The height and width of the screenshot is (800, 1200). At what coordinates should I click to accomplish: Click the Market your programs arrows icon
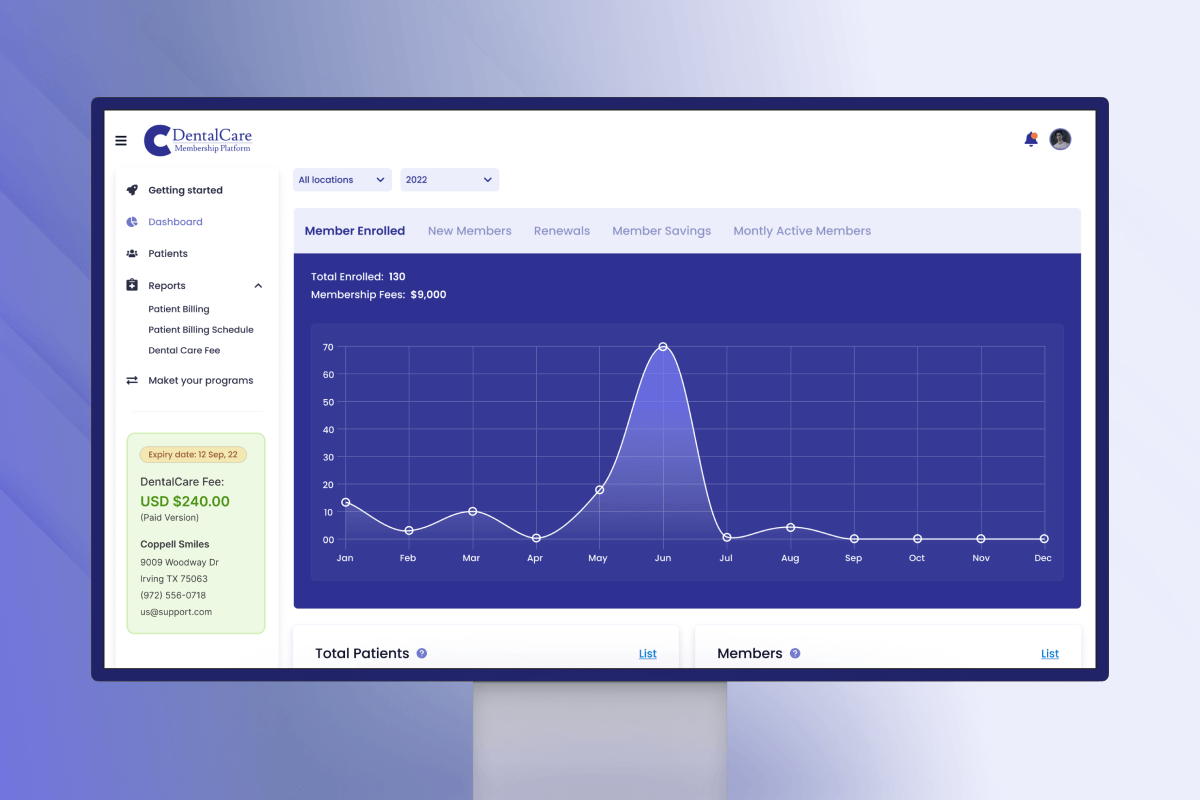tap(132, 380)
